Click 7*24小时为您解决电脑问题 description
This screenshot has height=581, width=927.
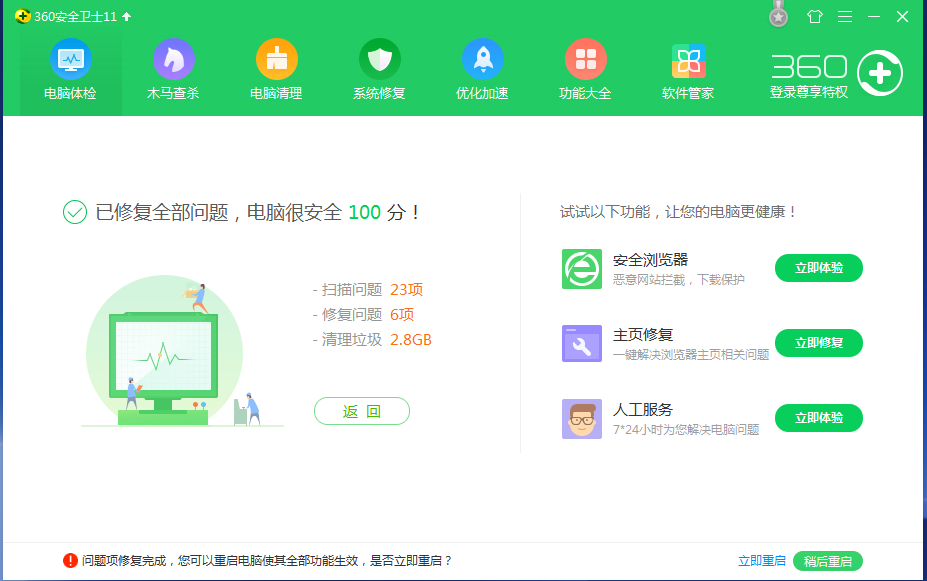click(x=686, y=430)
